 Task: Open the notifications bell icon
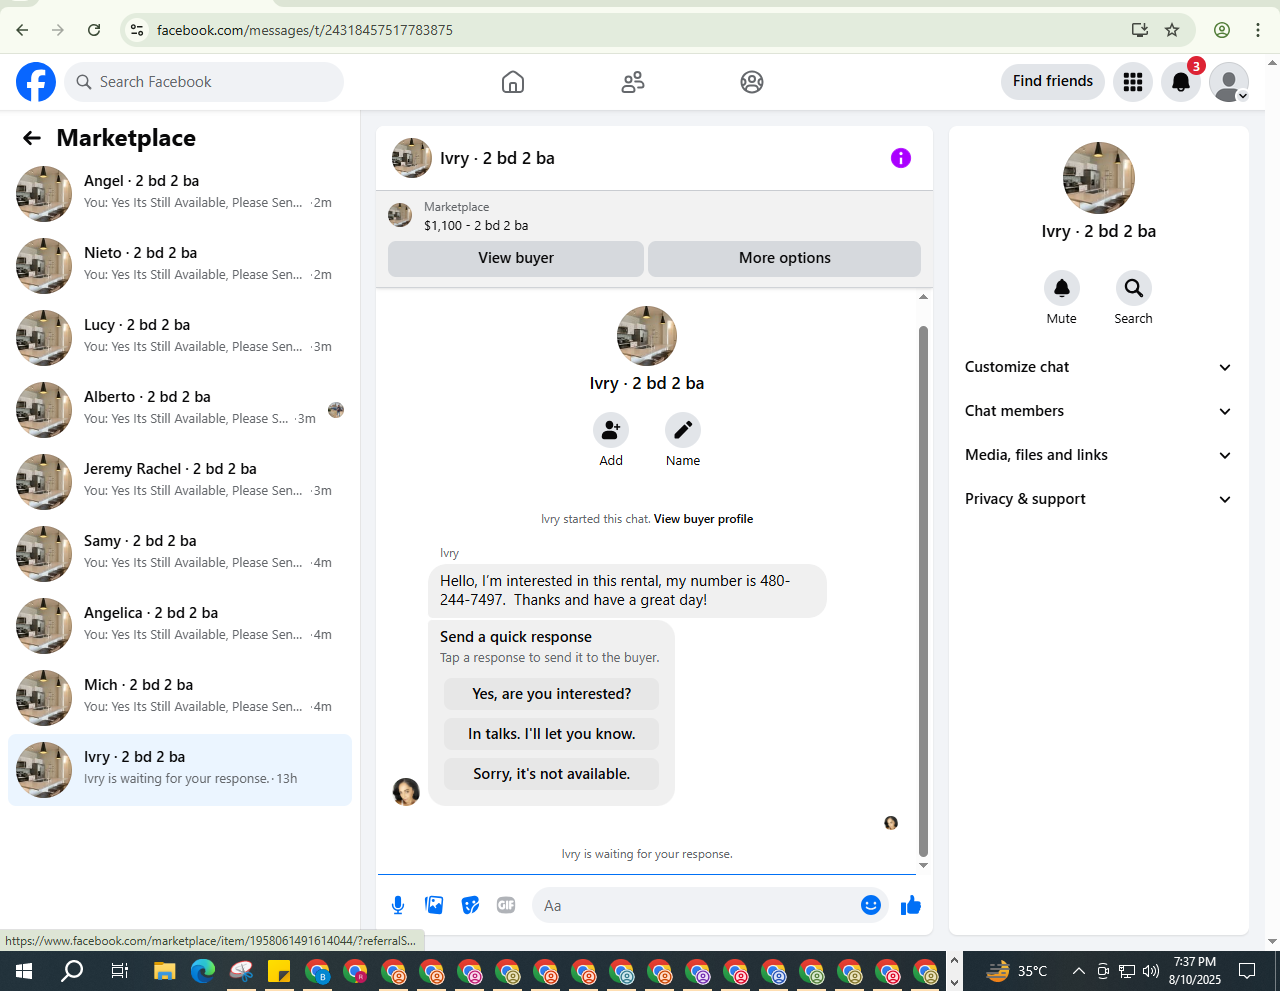point(1181,82)
